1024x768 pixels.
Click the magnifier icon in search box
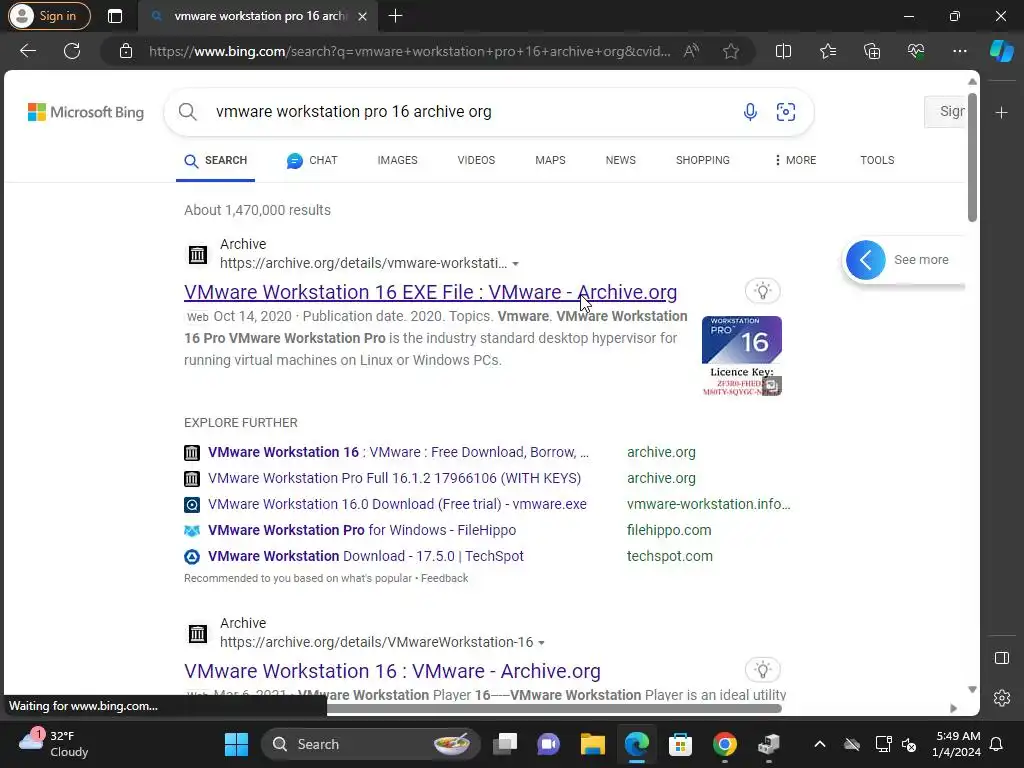tap(187, 112)
